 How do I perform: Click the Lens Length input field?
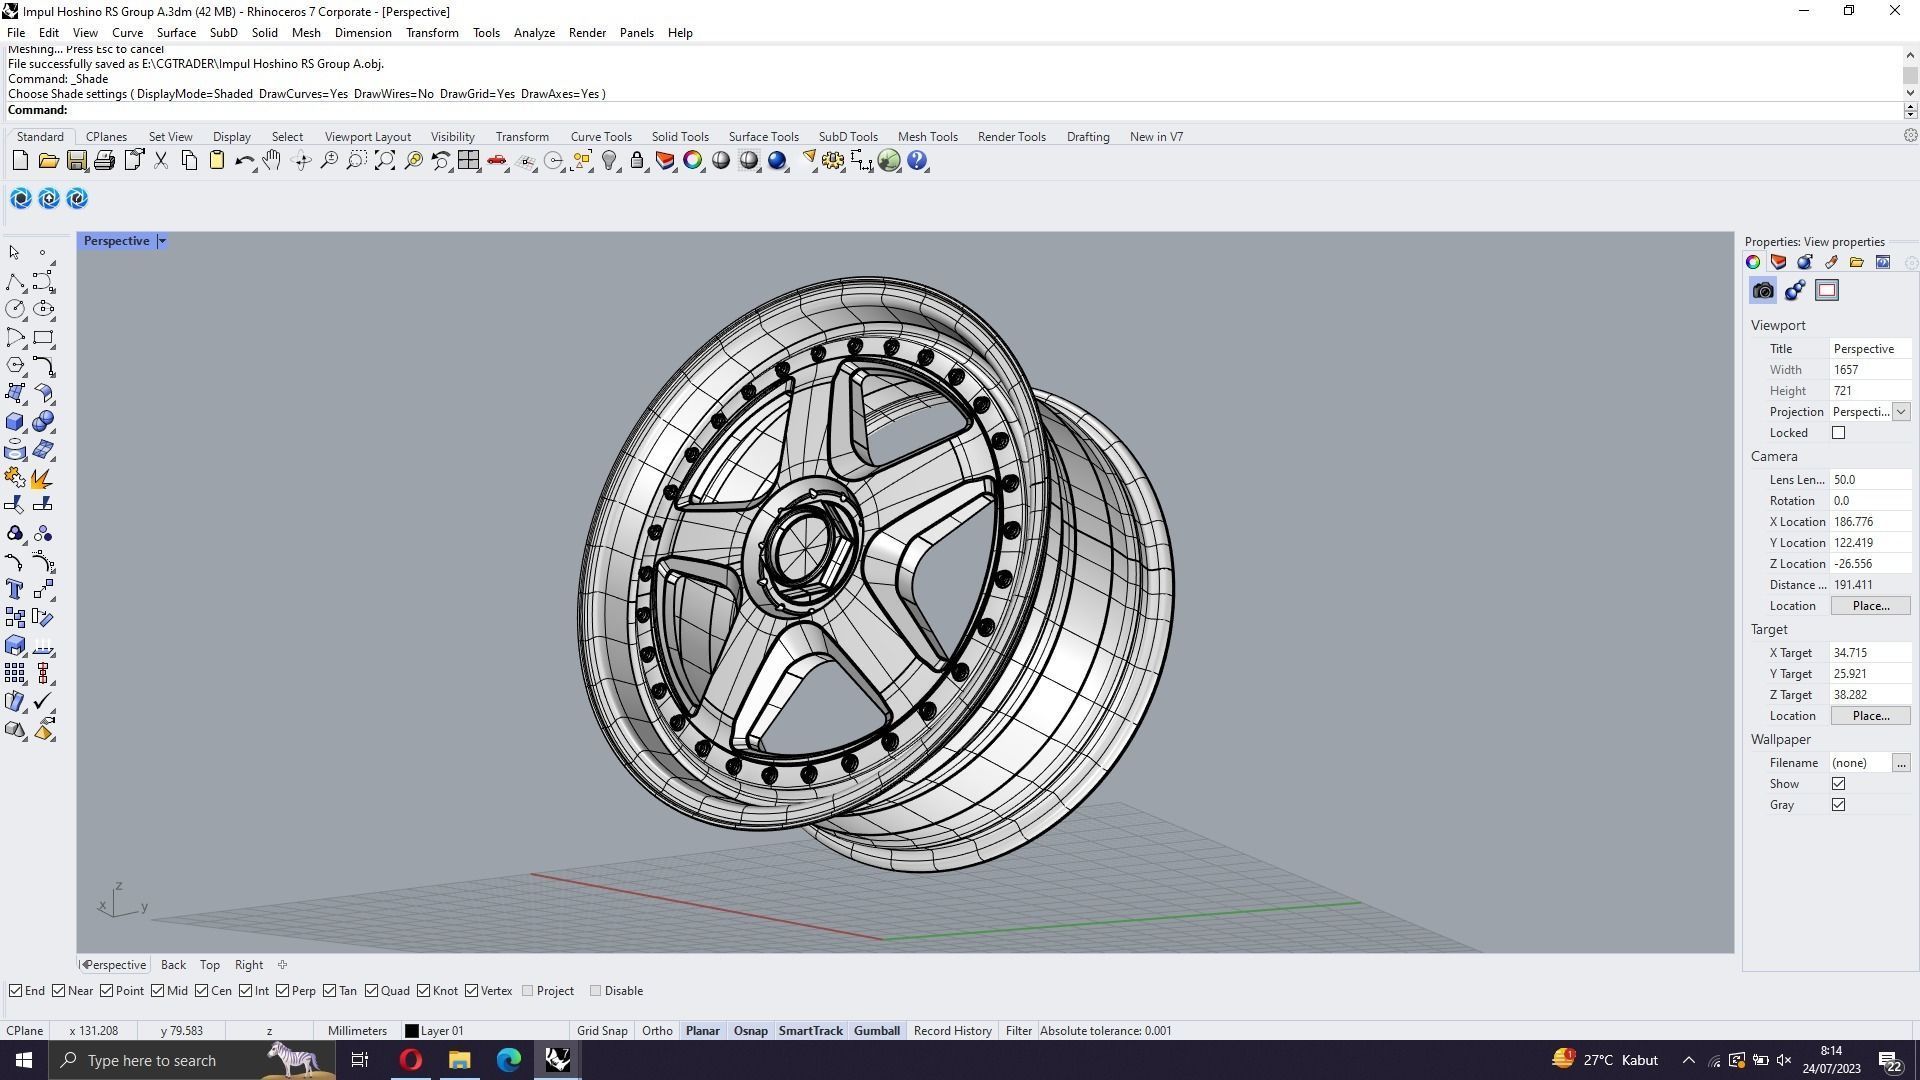(x=1868, y=480)
